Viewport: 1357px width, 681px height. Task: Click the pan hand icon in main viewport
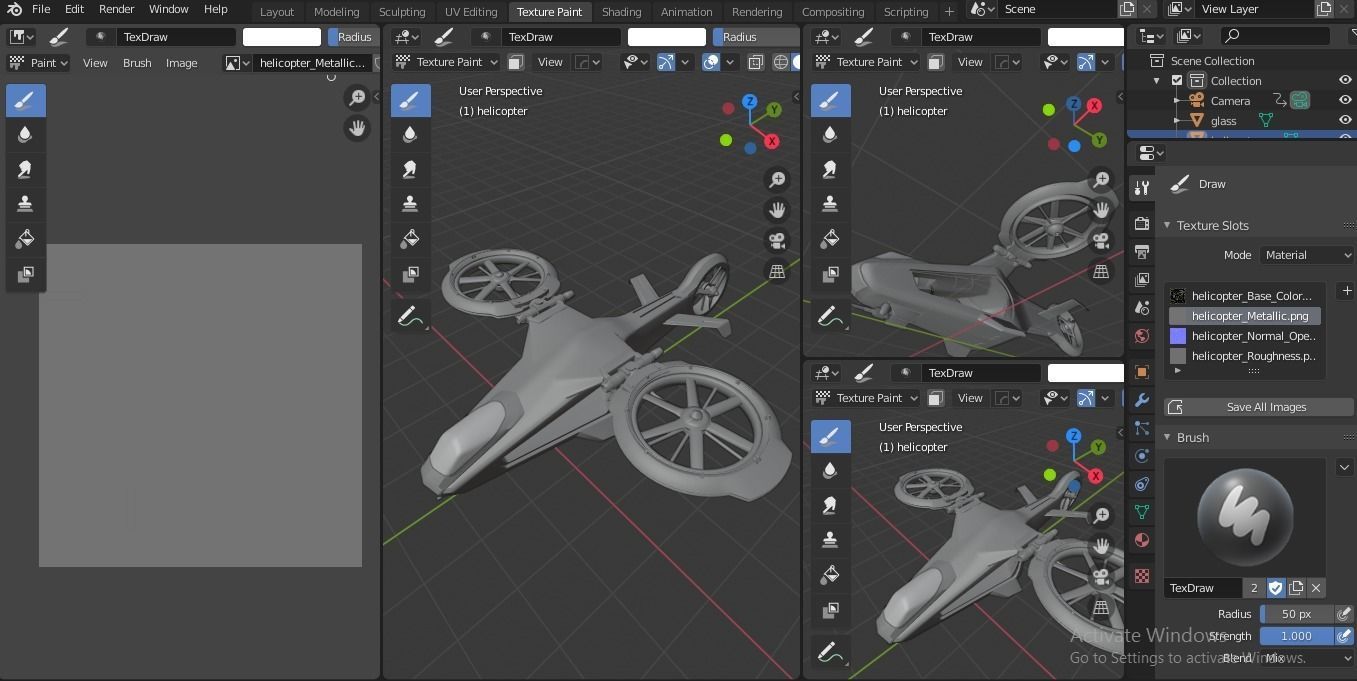777,210
